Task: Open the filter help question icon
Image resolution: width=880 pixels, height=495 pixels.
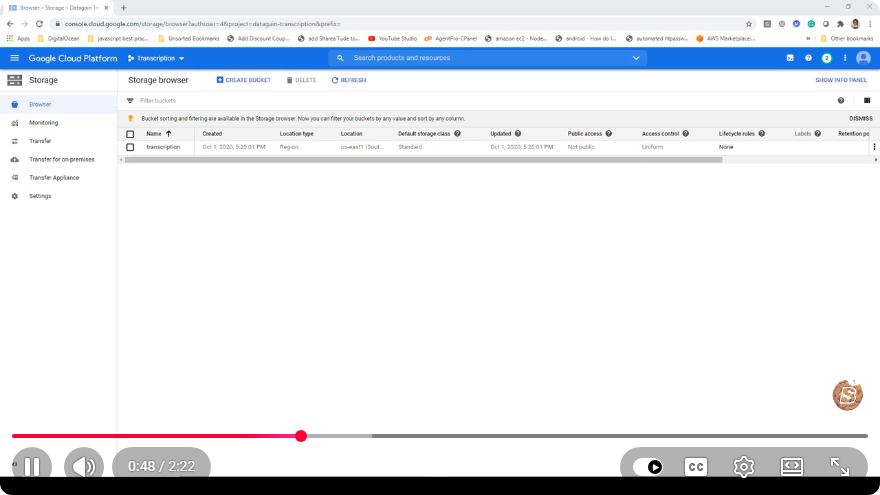Action: pos(841,100)
